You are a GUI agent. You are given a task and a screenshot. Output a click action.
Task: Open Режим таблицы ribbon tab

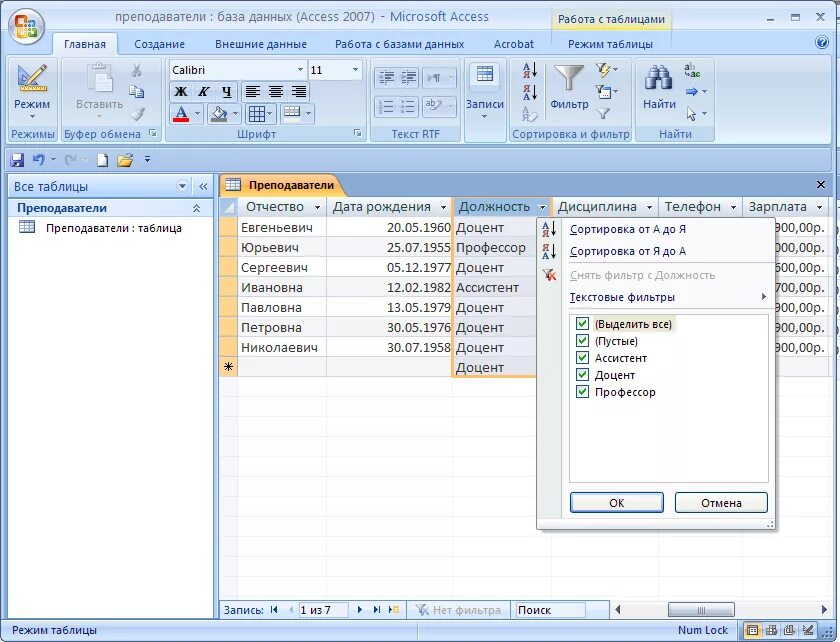coord(610,44)
